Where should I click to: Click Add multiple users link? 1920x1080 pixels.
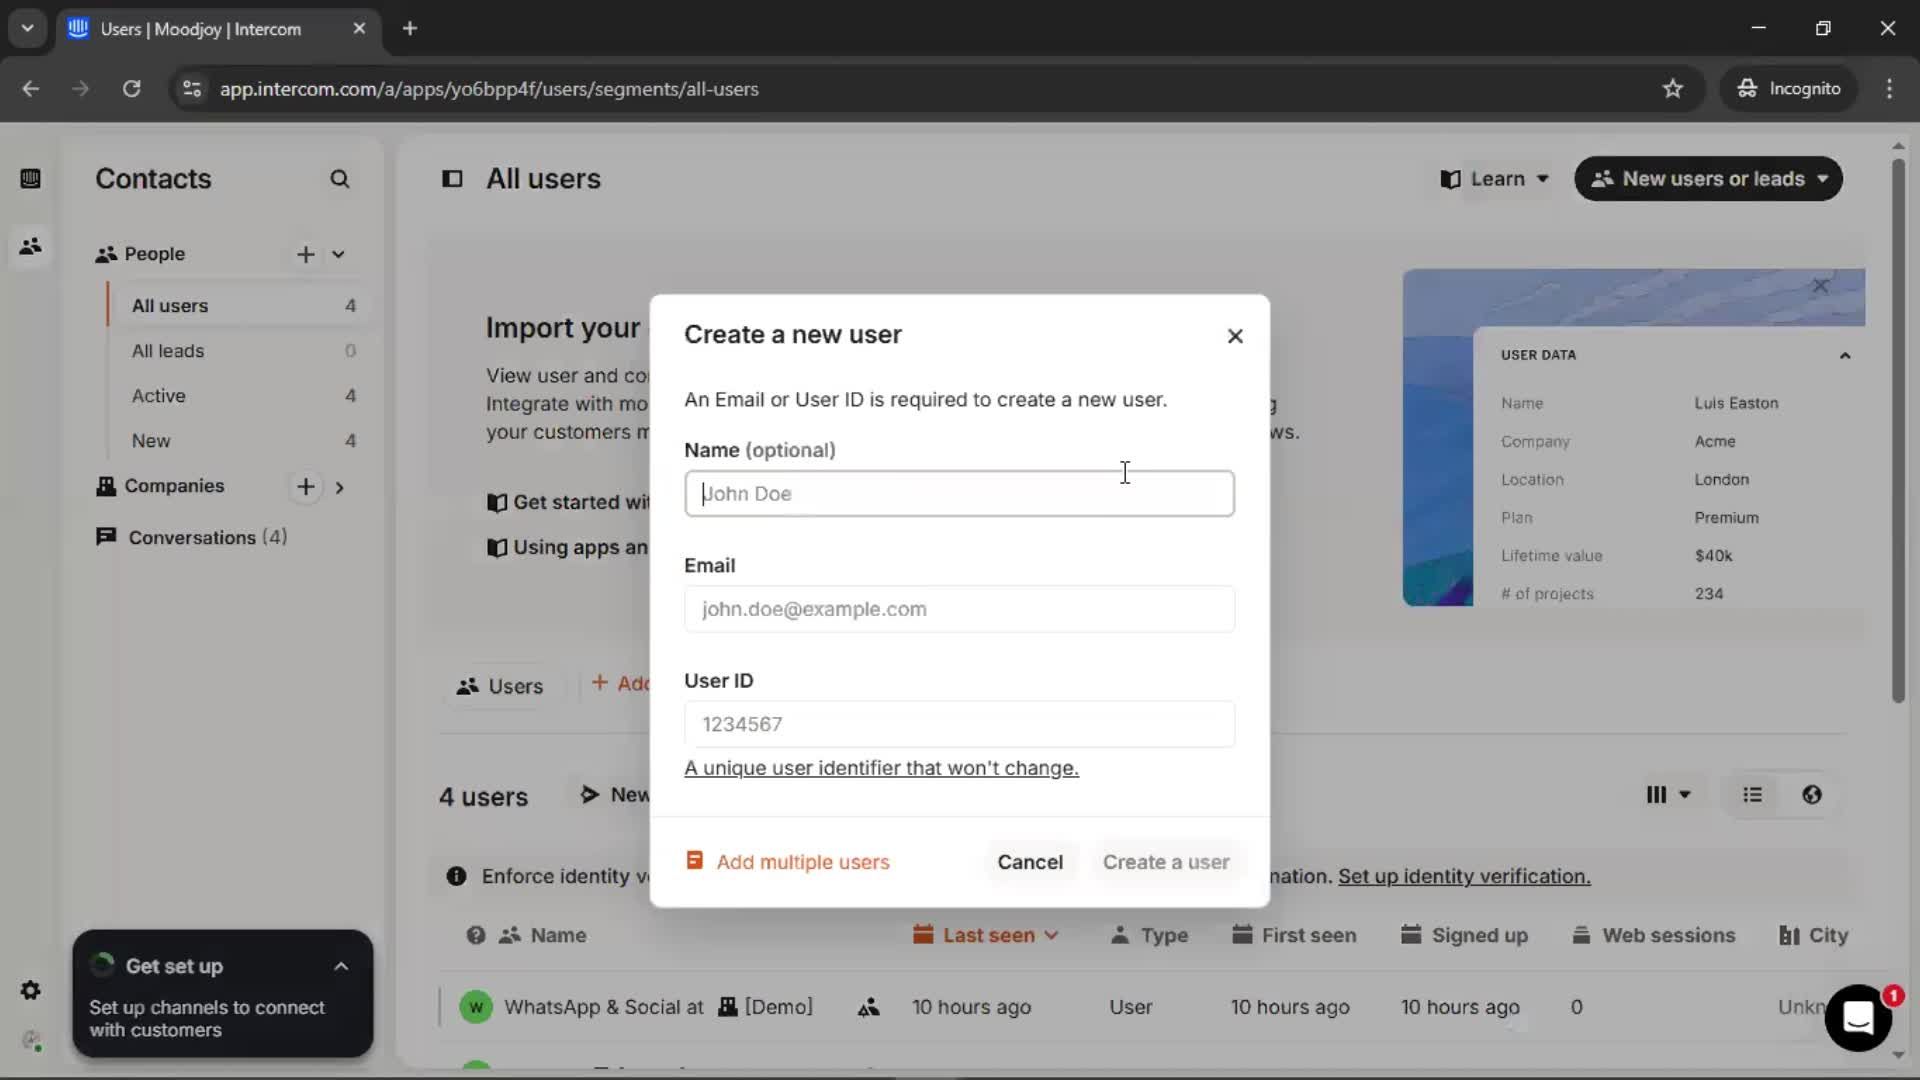coord(788,862)
